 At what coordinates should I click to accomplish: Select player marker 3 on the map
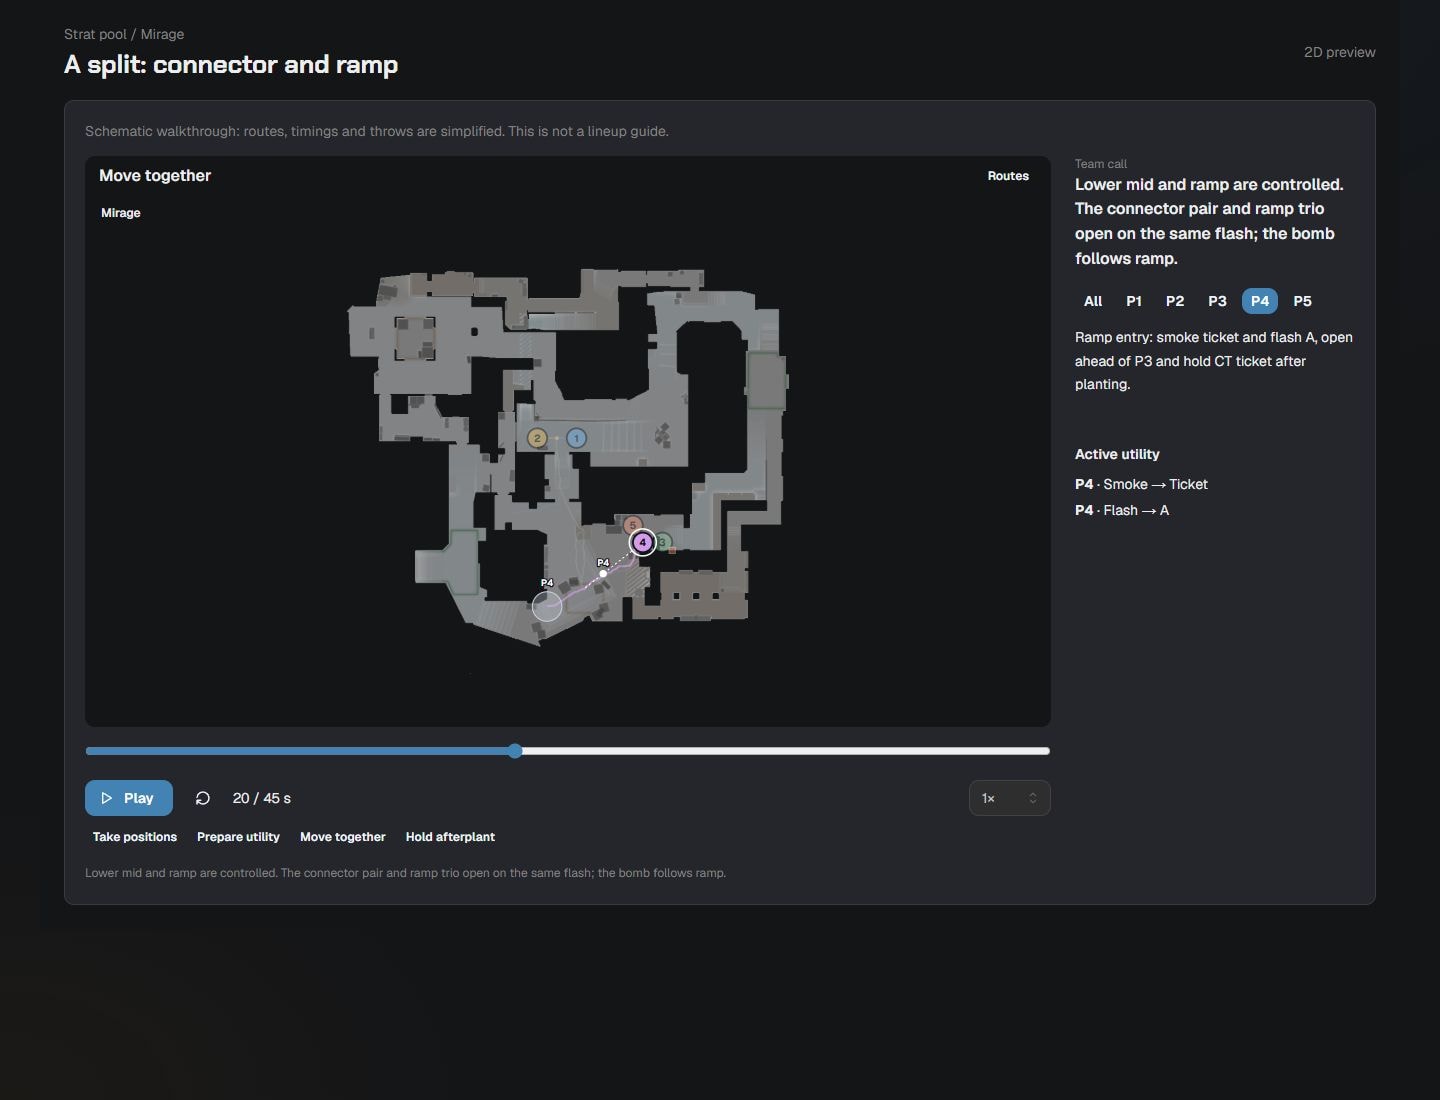point(662,542)
